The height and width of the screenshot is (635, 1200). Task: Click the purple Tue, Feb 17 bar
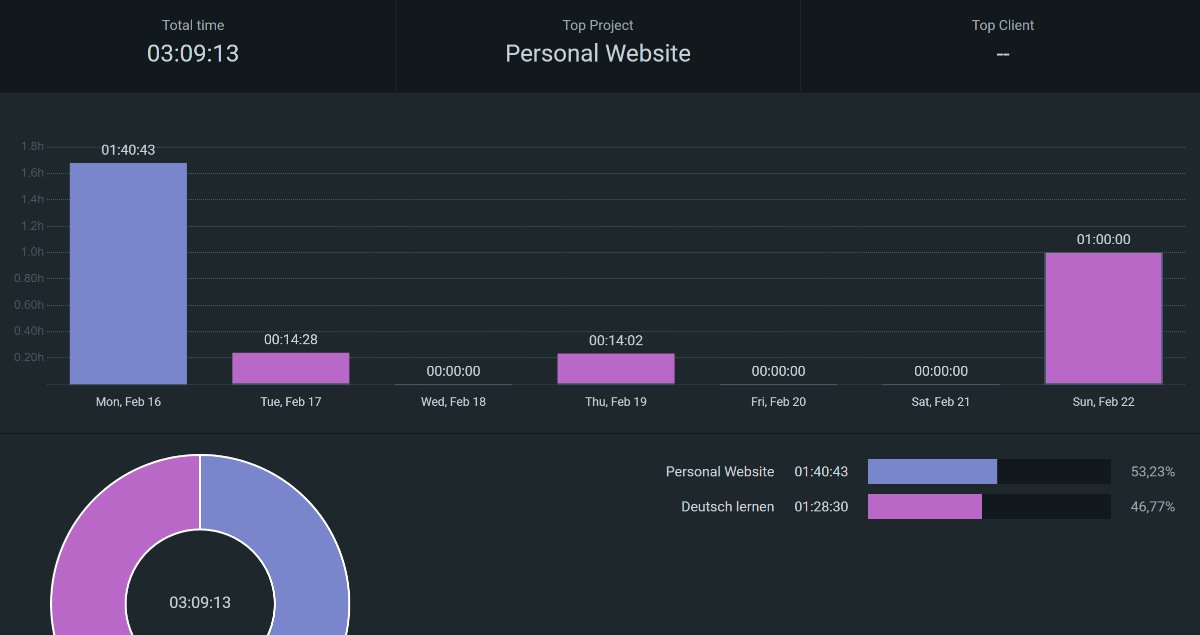coord(291,368)
